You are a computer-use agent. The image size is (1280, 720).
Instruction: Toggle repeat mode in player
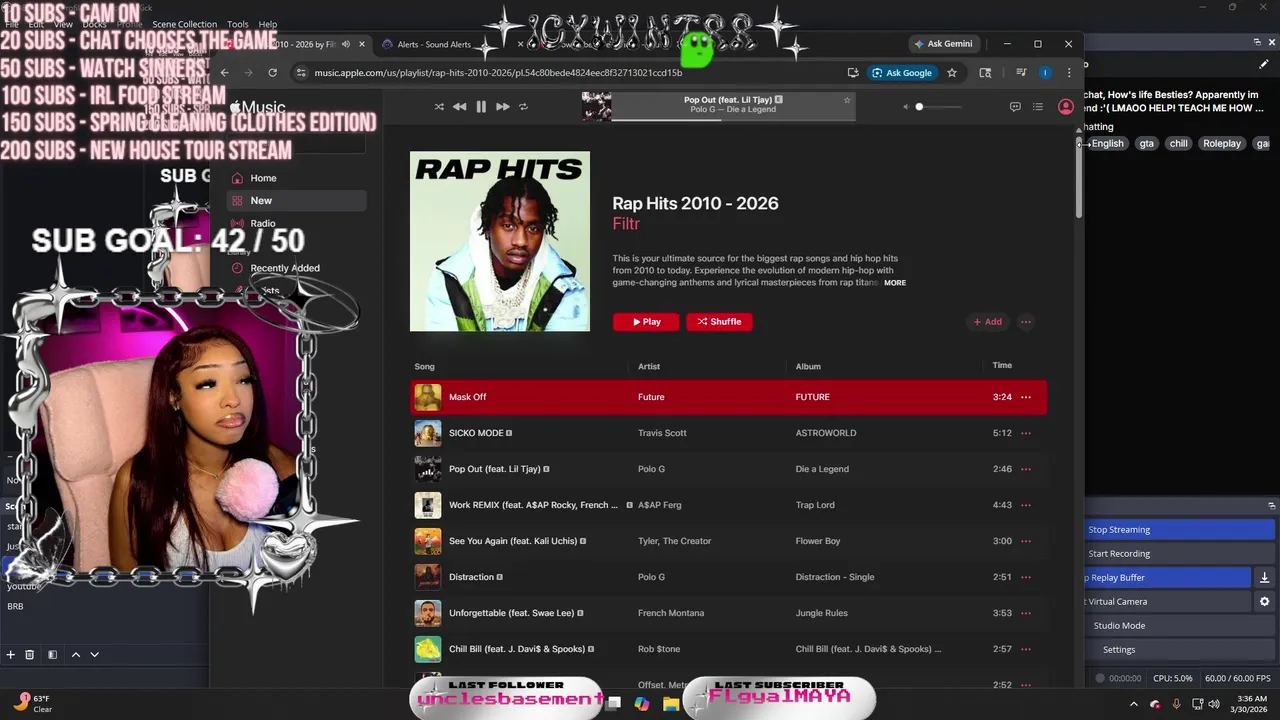[523, 107]
